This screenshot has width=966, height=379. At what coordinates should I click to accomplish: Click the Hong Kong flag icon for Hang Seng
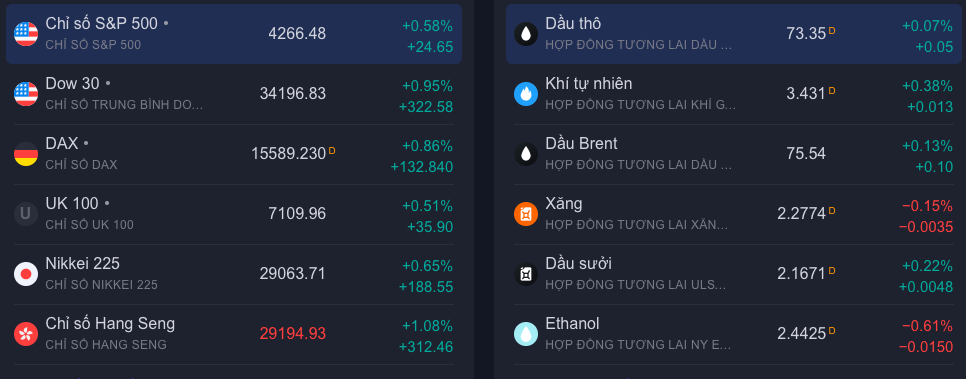[x=26, y=334]
